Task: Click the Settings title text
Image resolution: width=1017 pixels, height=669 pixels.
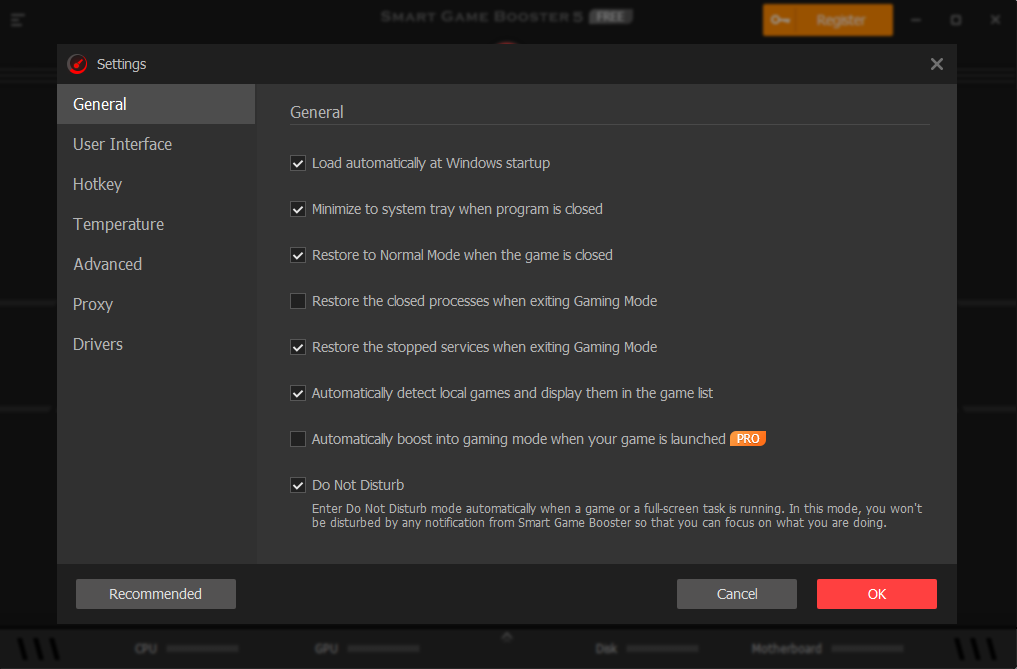Action: pos(121,64)
